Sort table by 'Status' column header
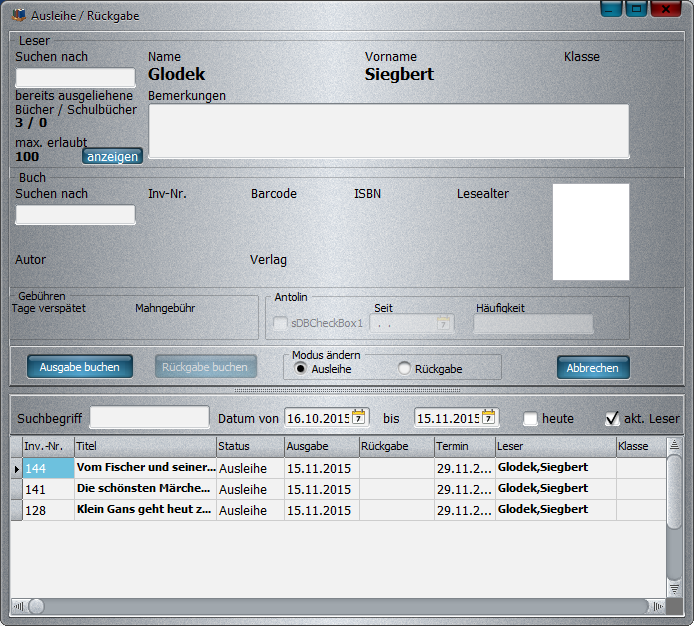 point(249,446)
